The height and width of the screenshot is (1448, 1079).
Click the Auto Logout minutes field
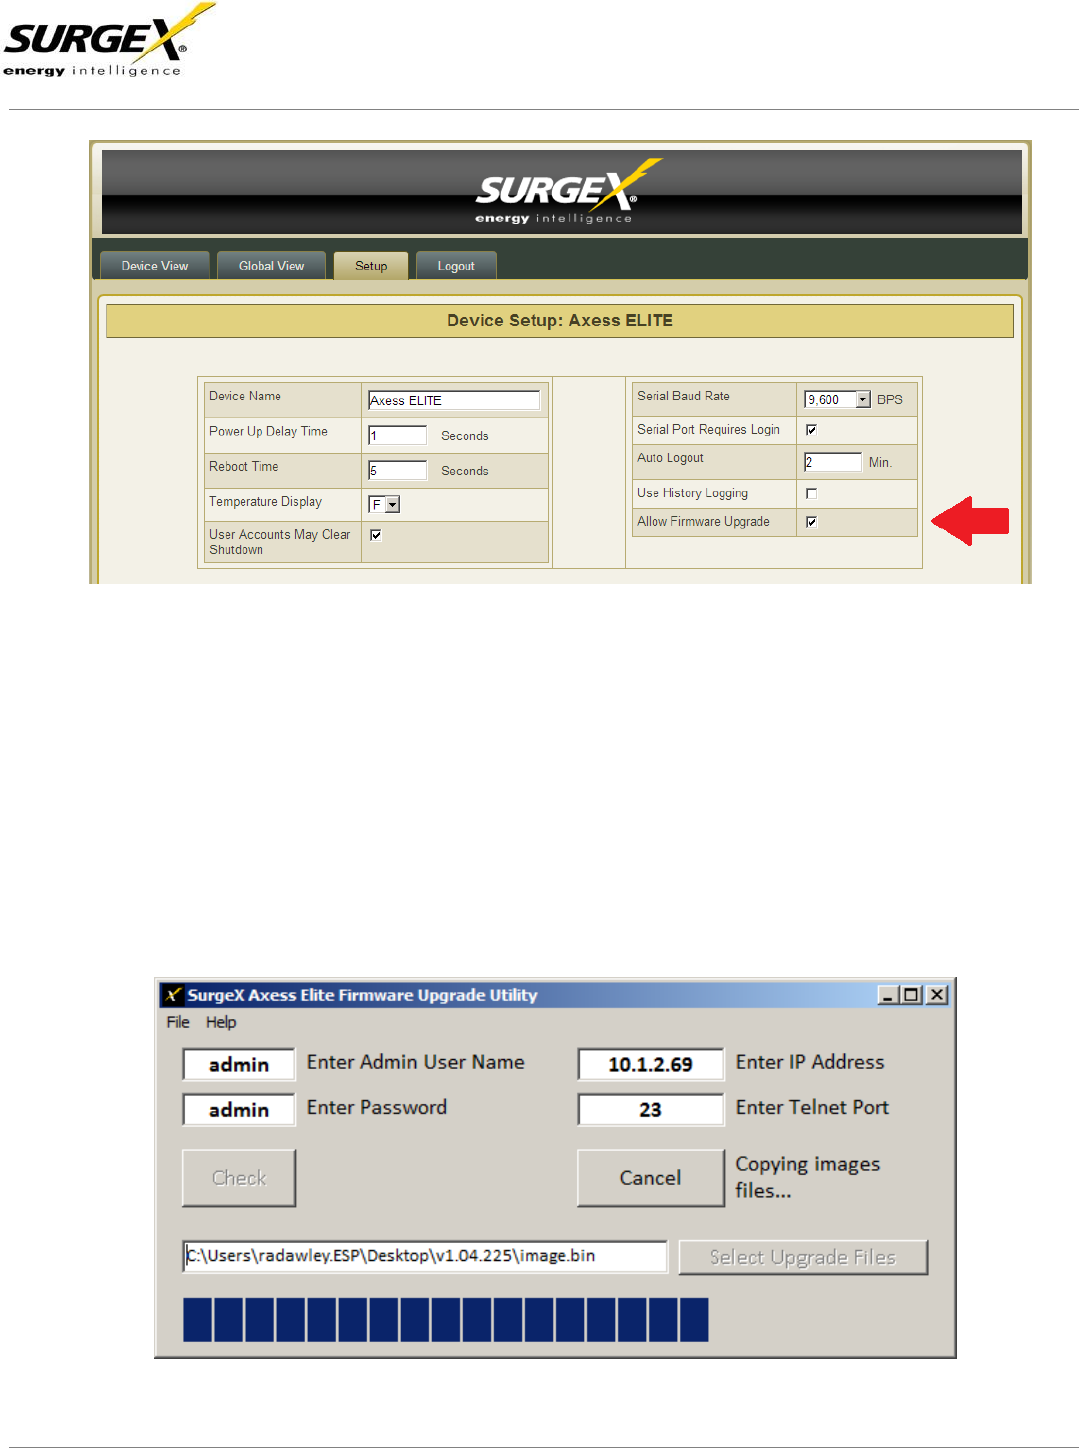(833, 462)
